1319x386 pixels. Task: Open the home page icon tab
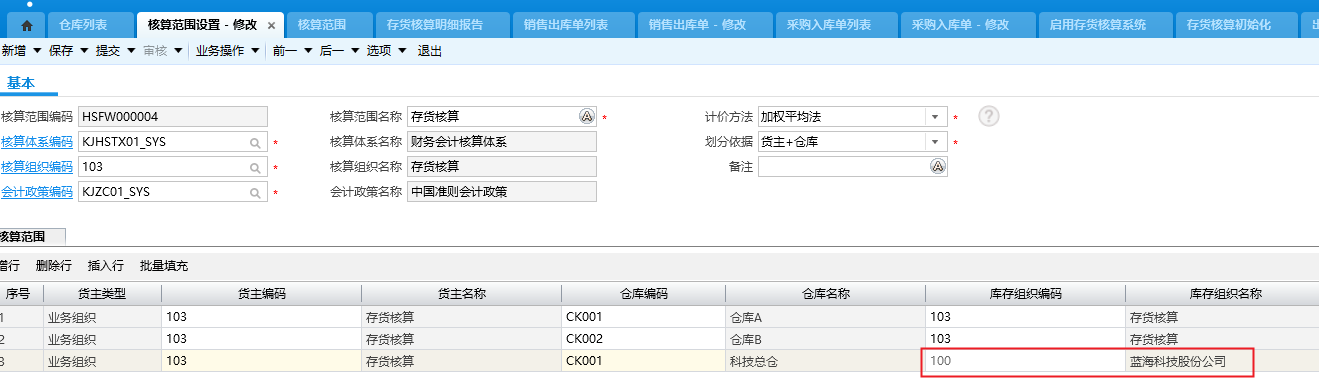pos(26,25)
